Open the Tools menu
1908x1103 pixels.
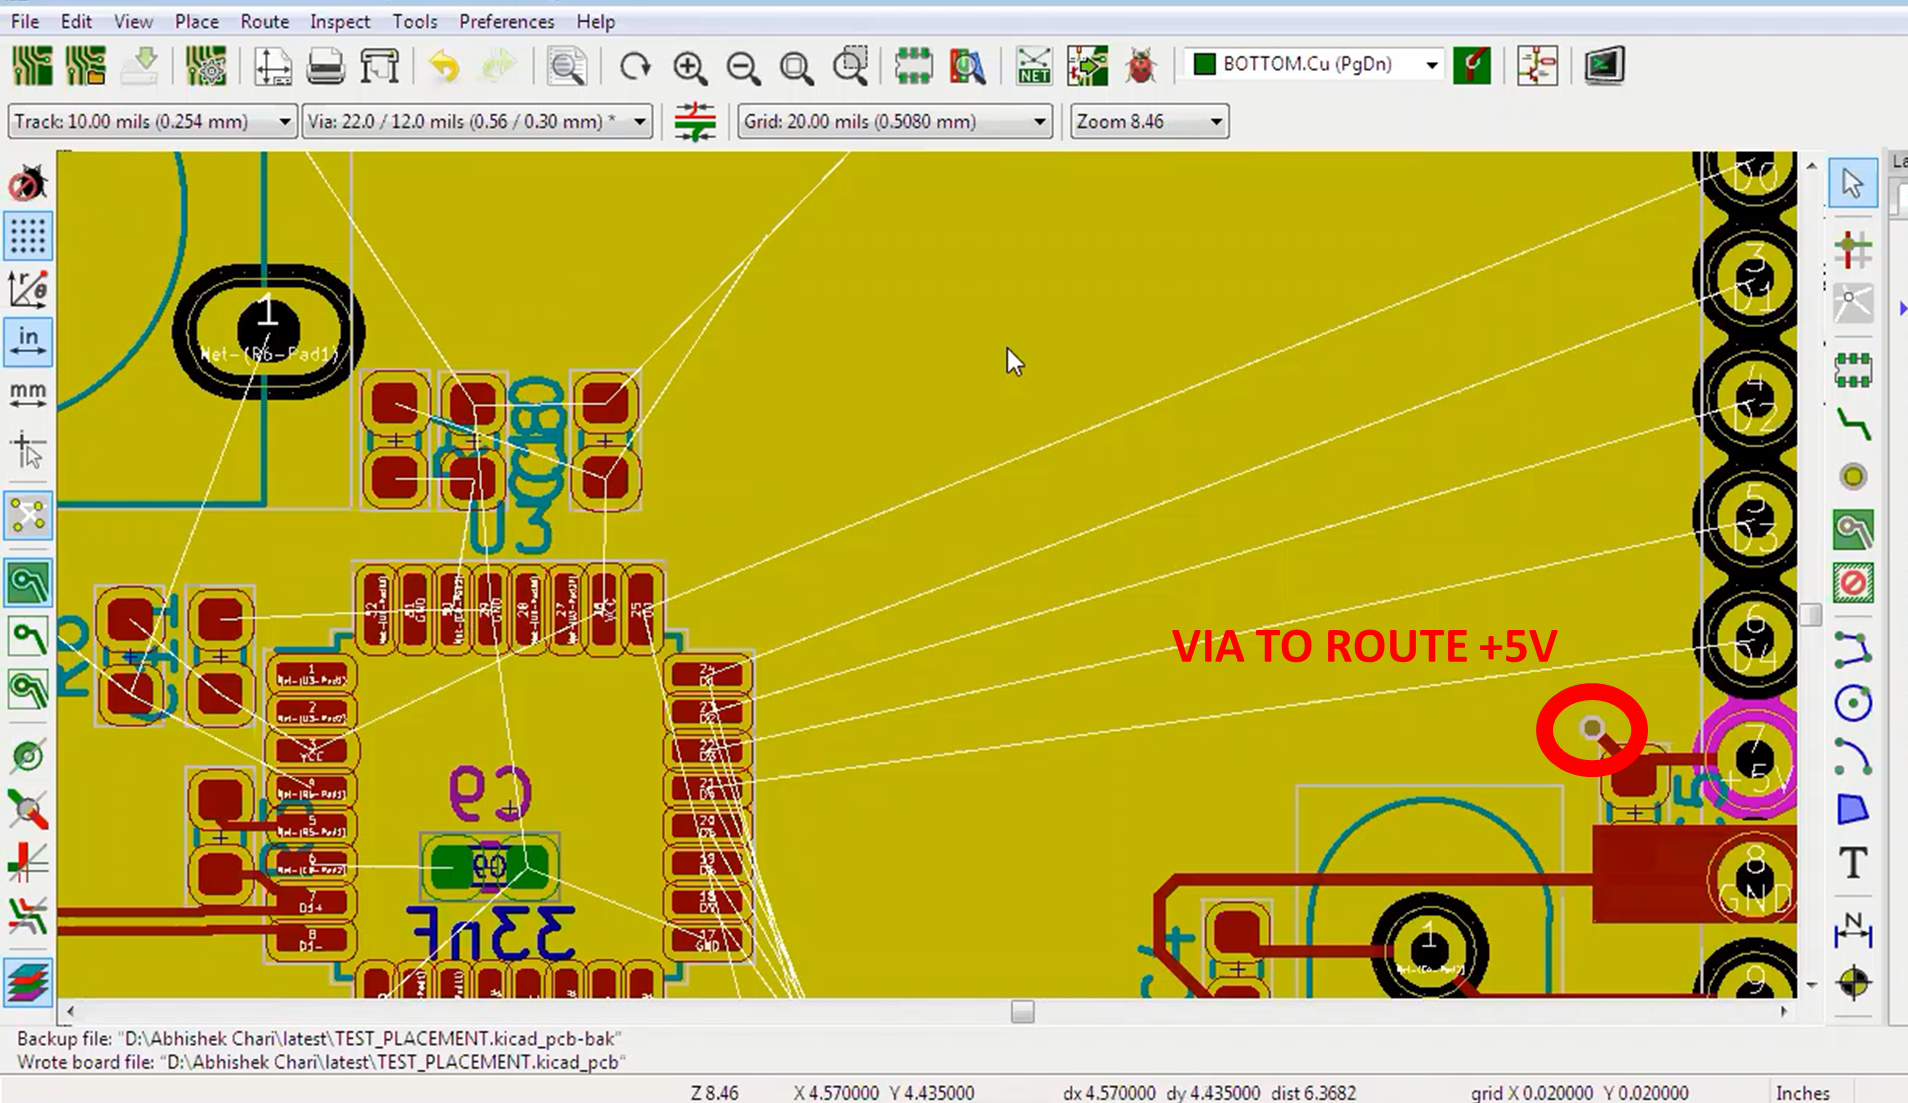[x=414, y=21]
